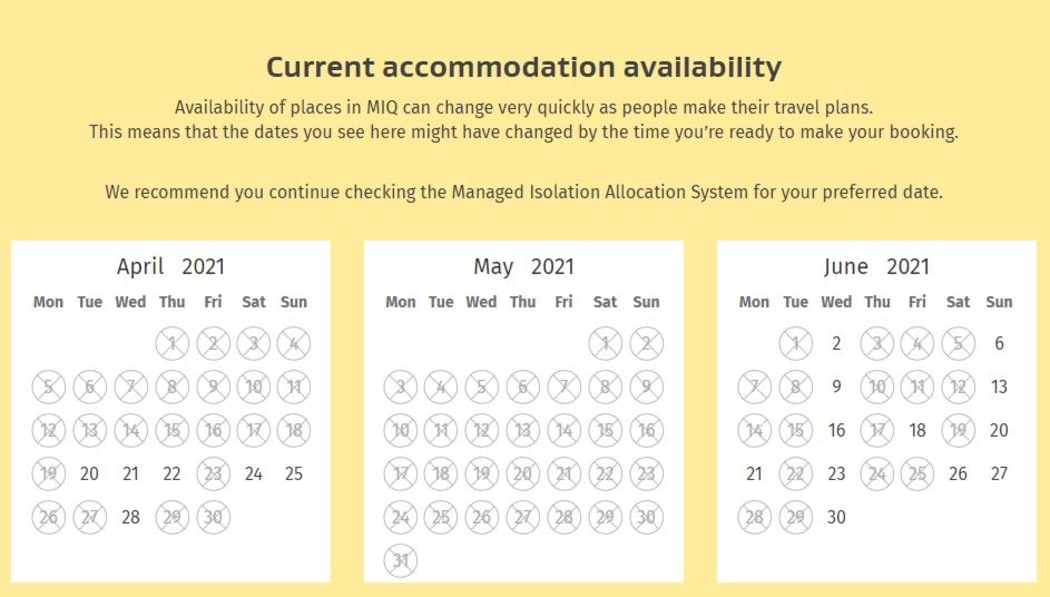Select June 13 availability
The height and width of the screenshot is (597, 1050).
[999, 387]
